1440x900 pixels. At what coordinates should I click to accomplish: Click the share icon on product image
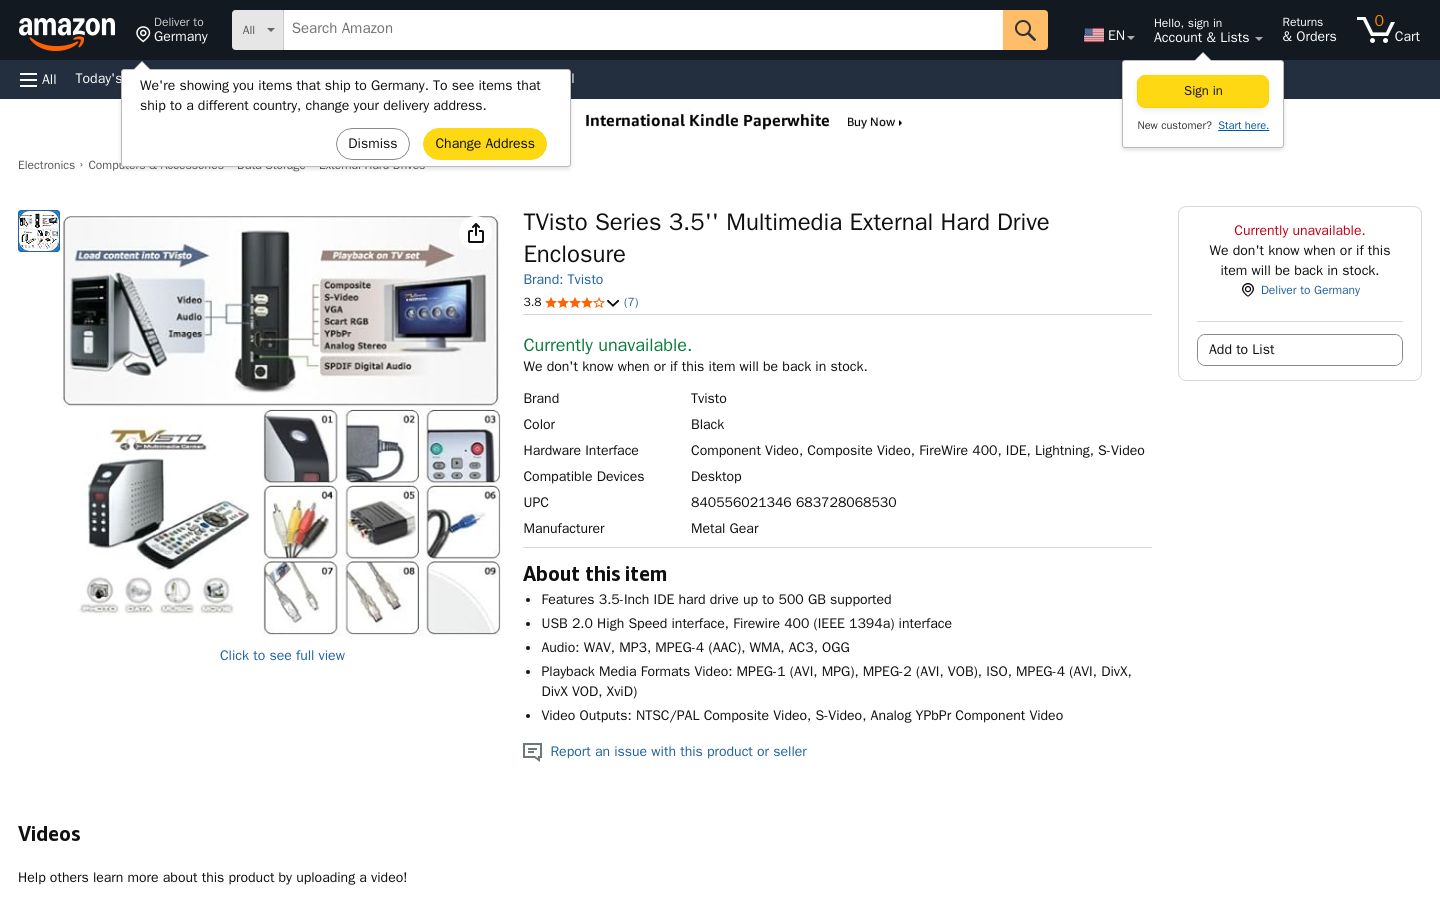tap(476, 233)
